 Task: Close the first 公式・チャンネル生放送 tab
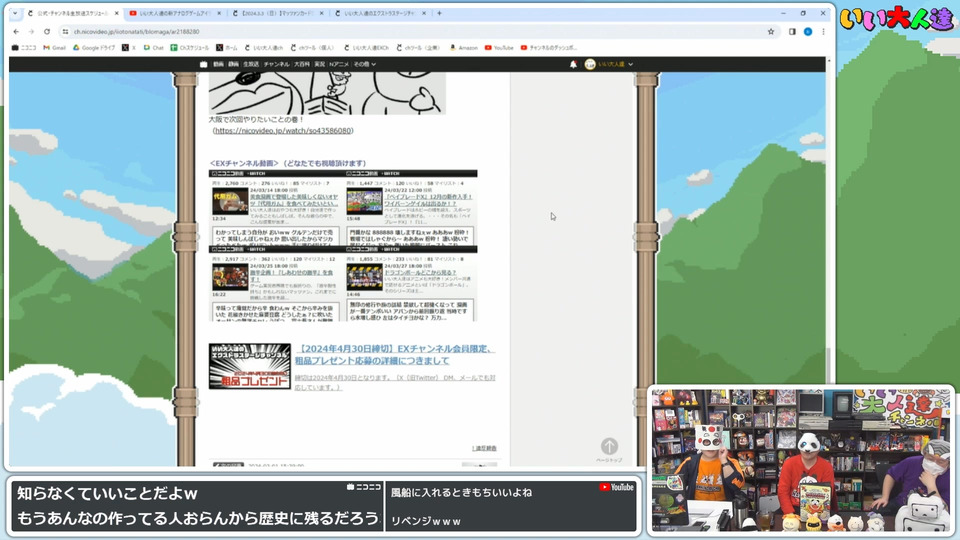(117, 13)
